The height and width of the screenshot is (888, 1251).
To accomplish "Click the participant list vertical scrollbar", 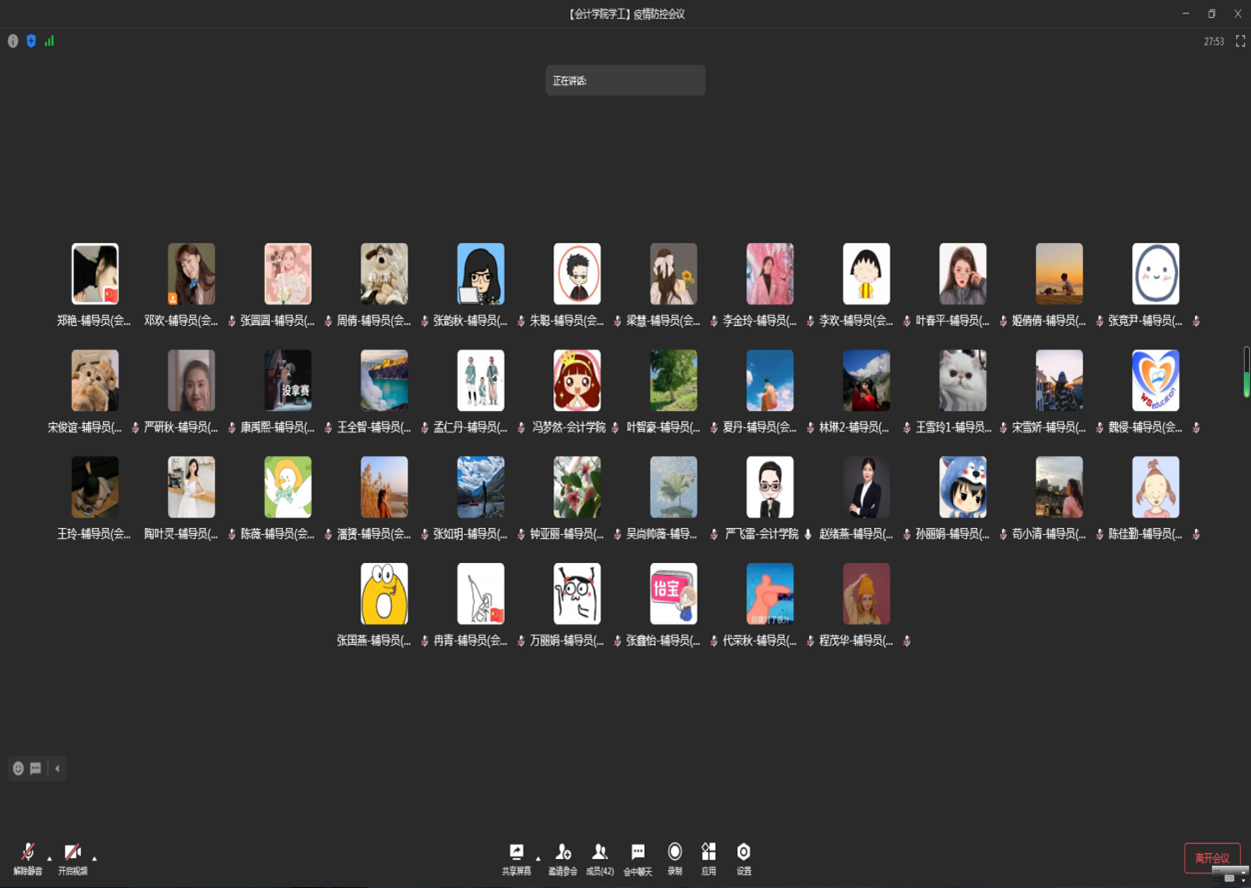I will pyautogui.click(x=1246, y=372).
